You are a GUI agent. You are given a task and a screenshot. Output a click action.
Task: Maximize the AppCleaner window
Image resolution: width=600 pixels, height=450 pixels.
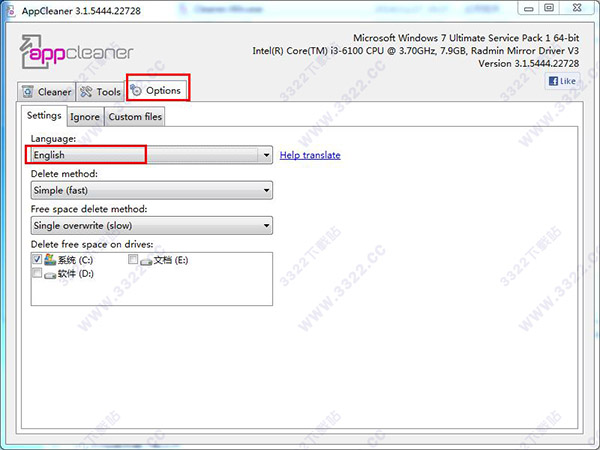tap(549, 8)
